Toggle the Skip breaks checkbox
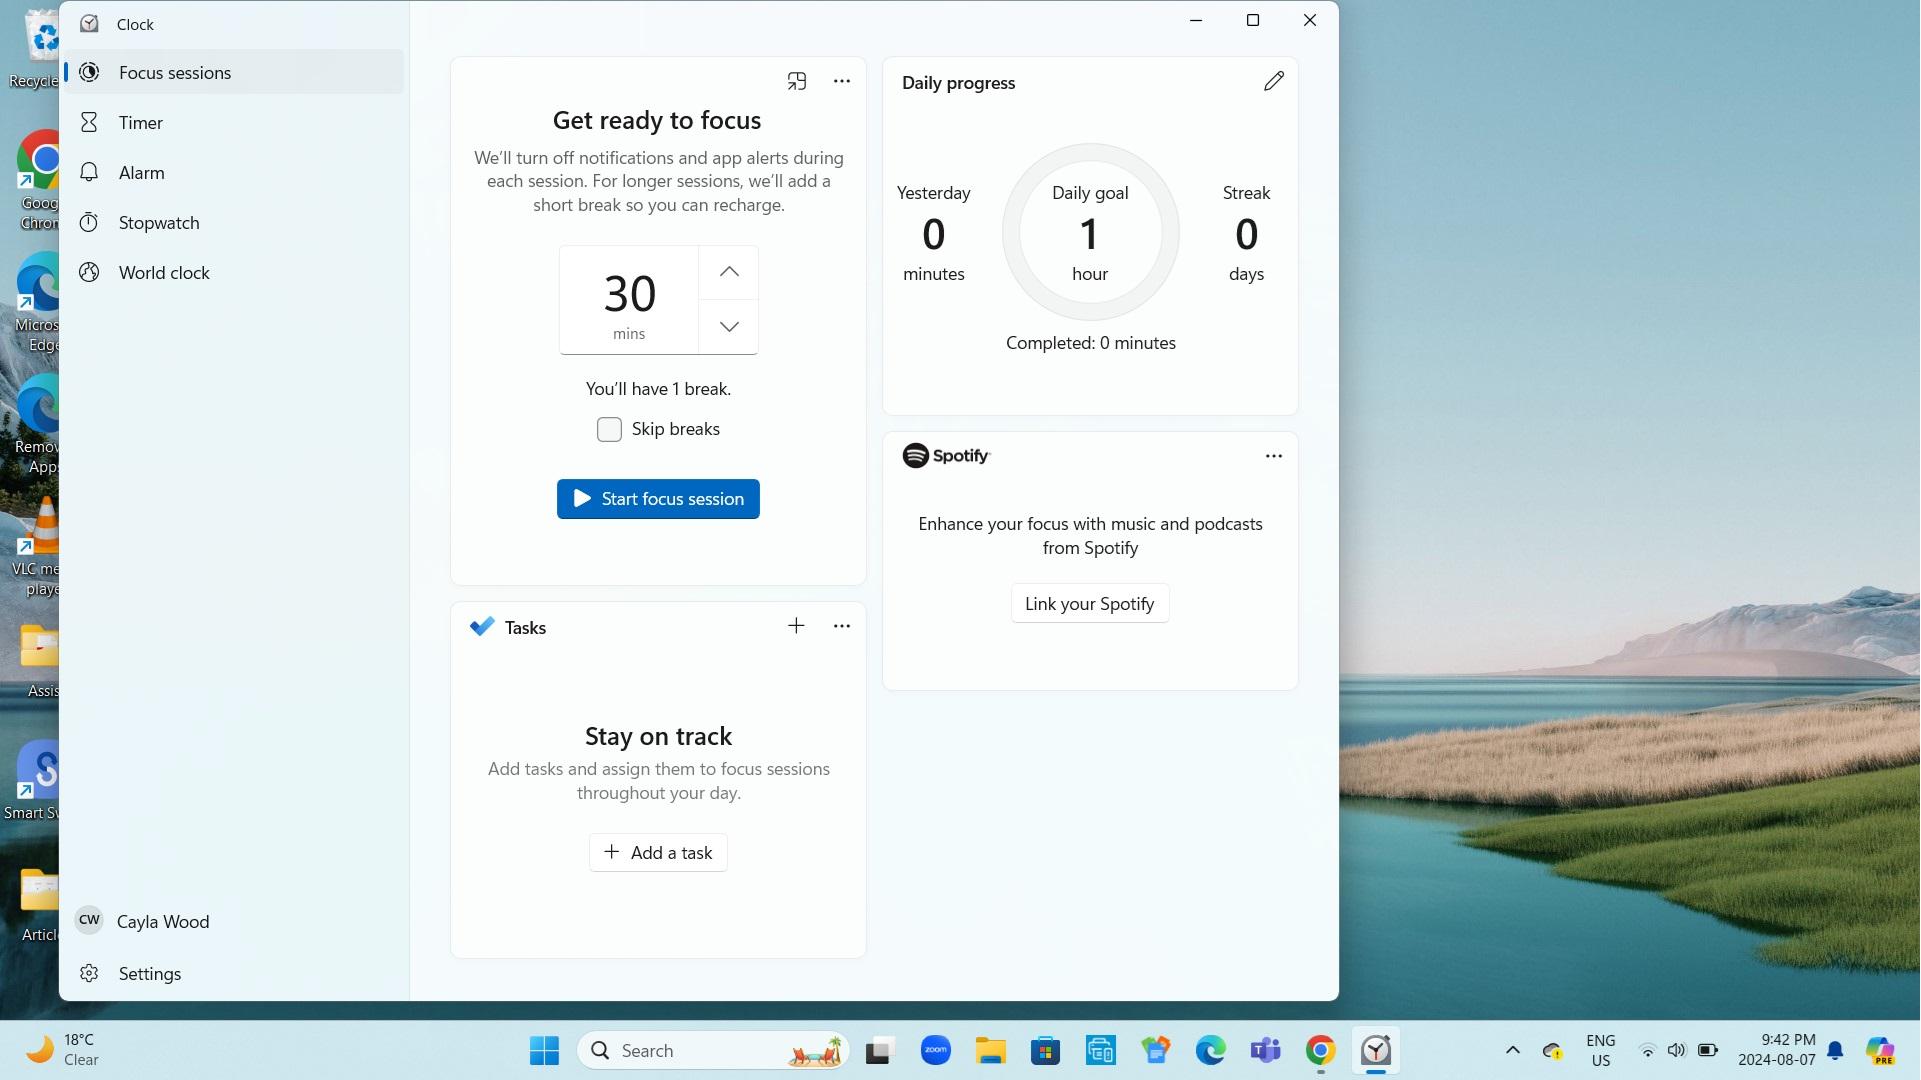The image size is (1921, 1080). (x=609, y=430)
